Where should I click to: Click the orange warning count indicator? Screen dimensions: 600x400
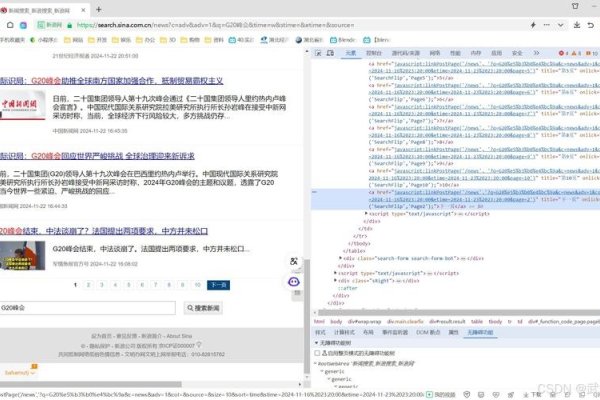click(x=576, y=53)
